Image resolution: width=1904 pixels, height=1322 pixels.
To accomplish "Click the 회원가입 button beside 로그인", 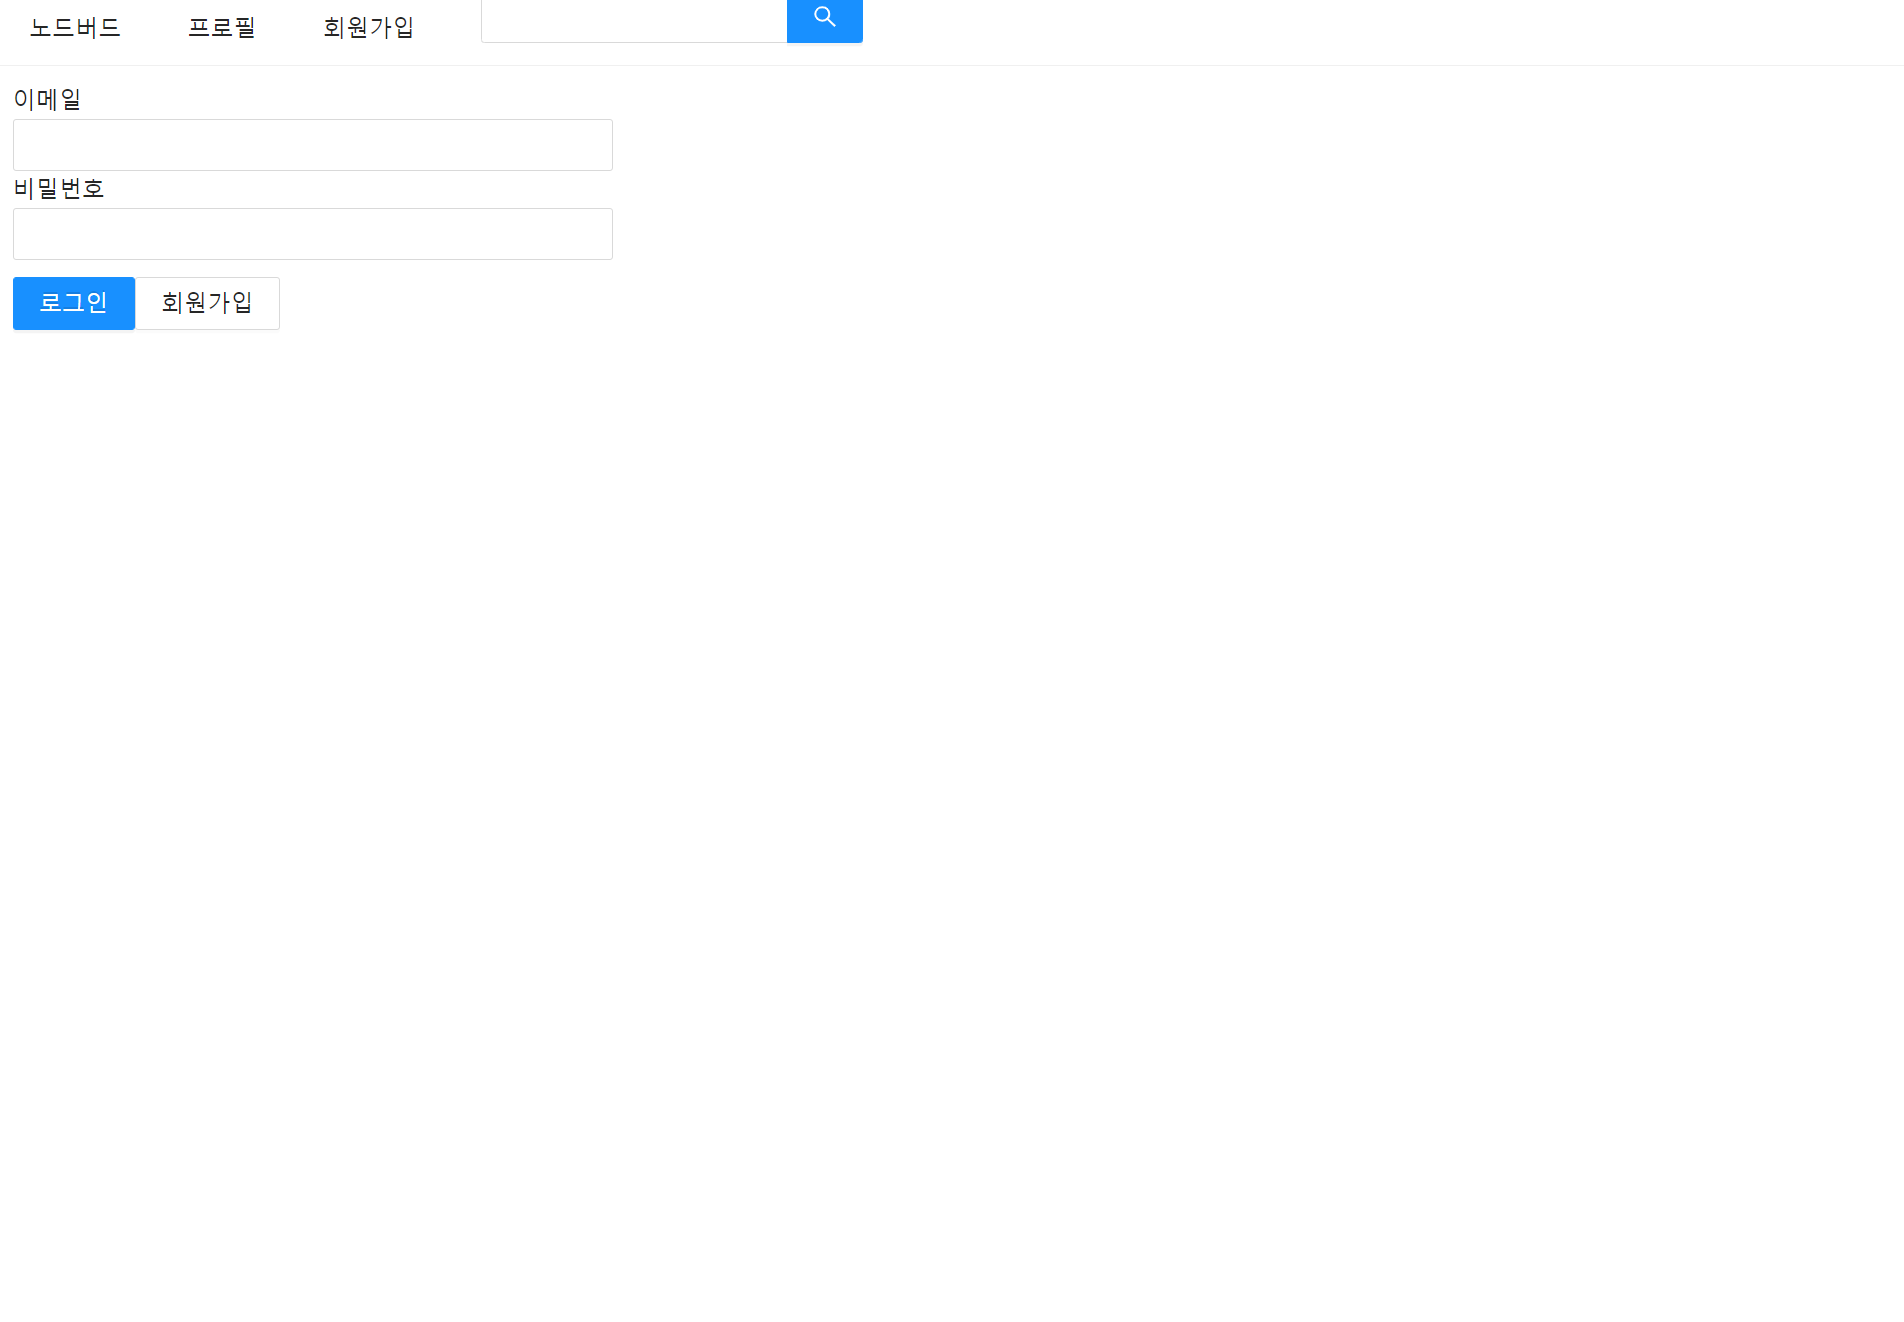I will [x=207, y=303].
